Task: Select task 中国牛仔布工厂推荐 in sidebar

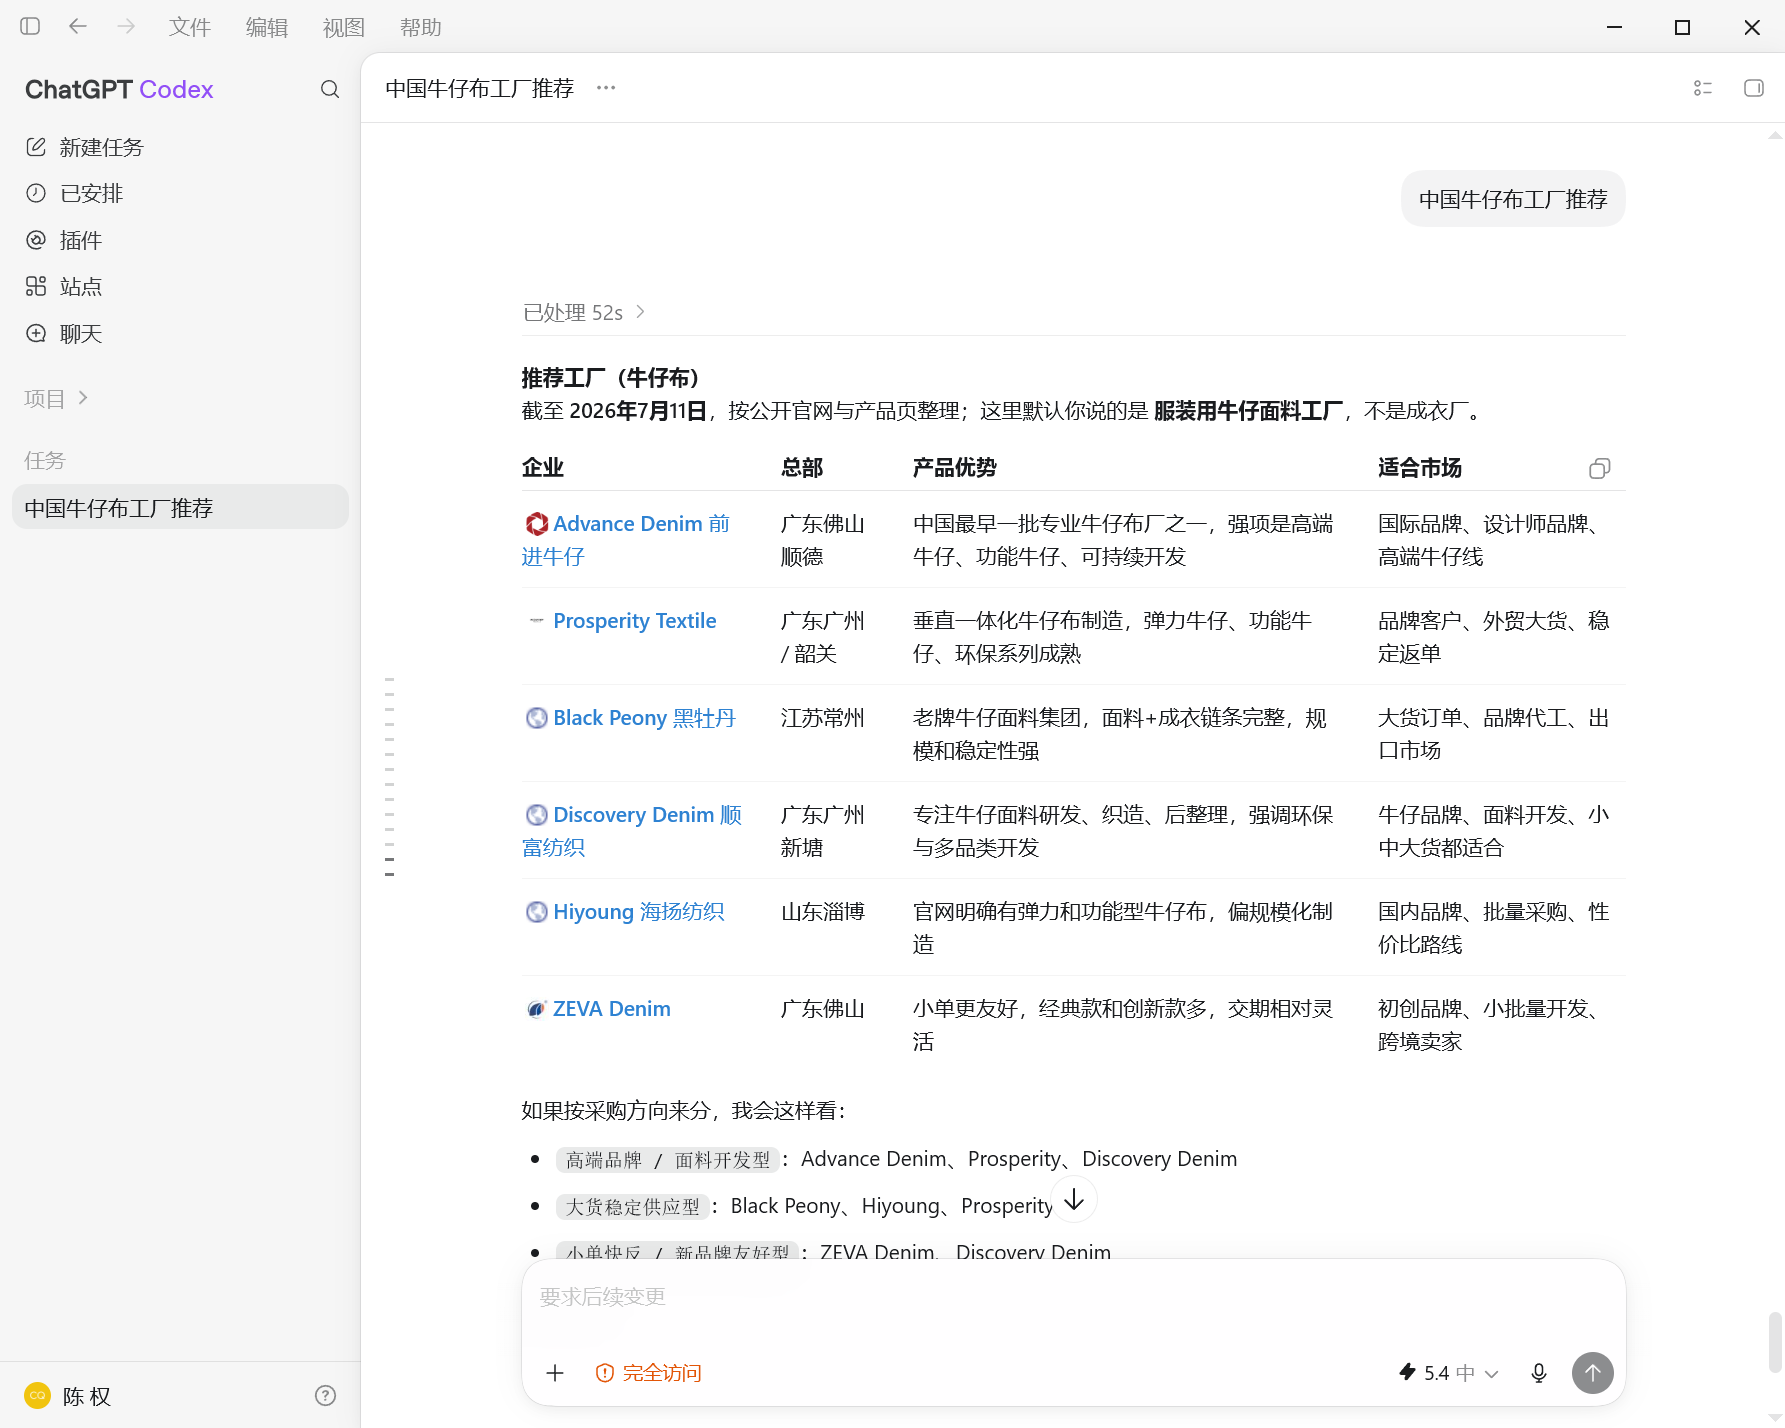Action: [180, 507]
